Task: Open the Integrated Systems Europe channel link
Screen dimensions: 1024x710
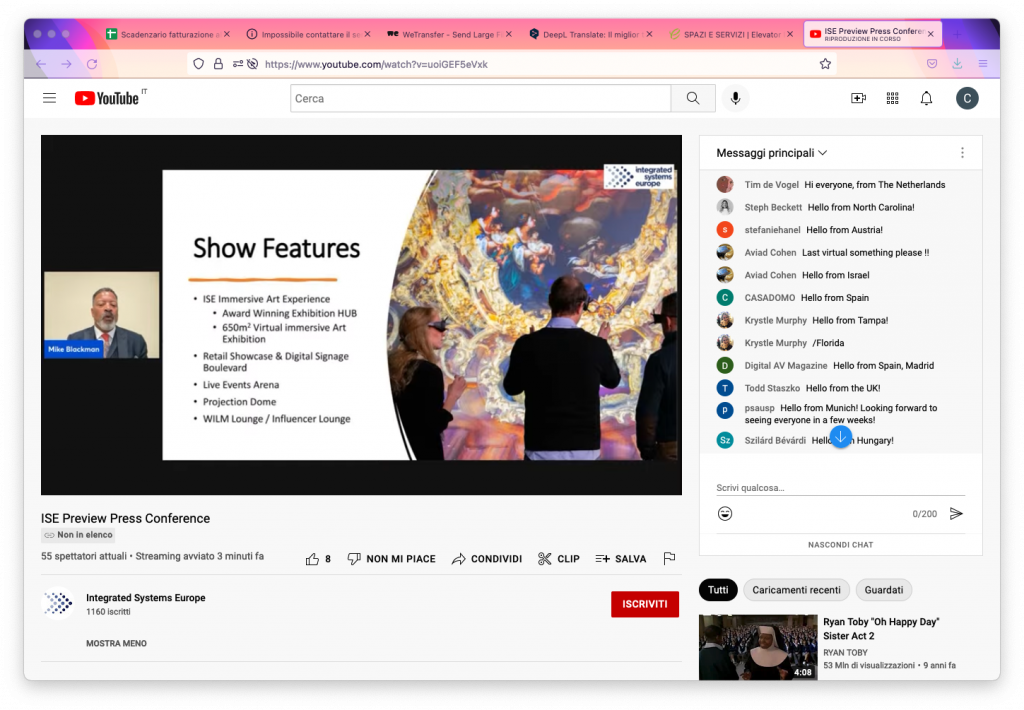Action: 146,598
